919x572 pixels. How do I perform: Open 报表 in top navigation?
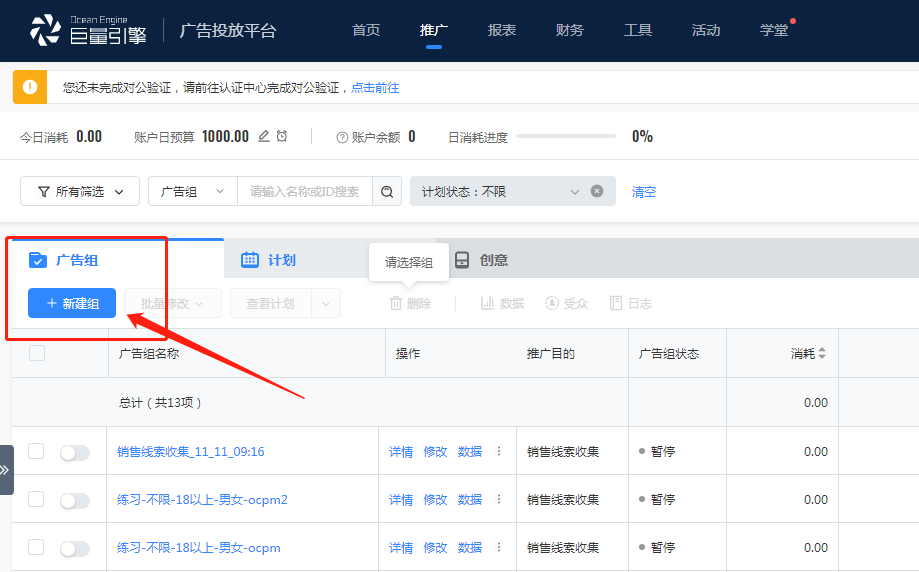pyautogui.click(x=502, y=30)
